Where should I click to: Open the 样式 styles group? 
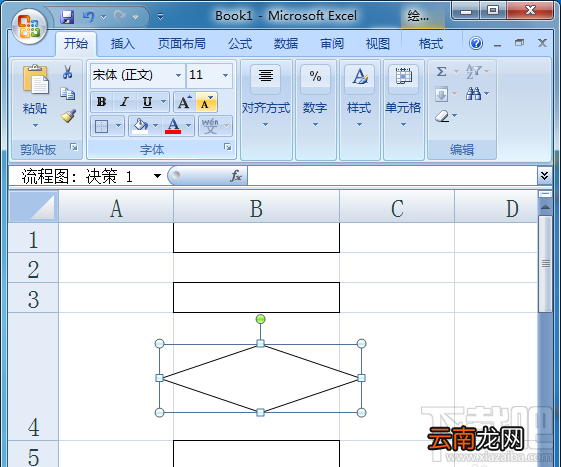(x=359, y=110)
